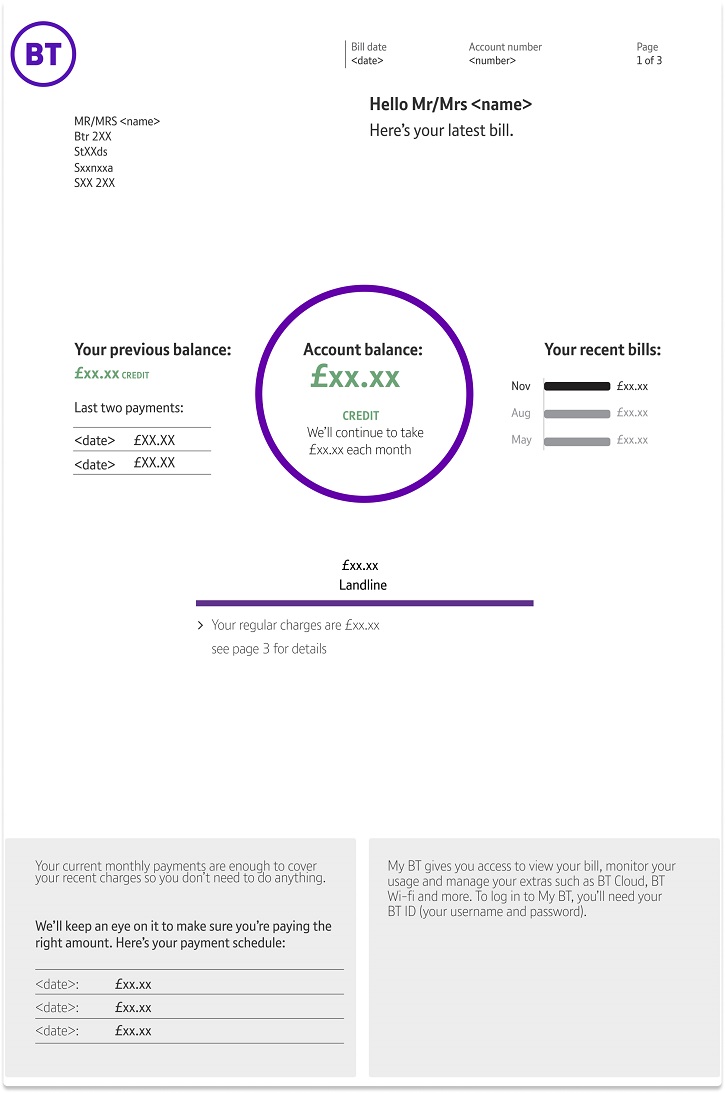Click the green previous balance credit amount
This screenshot has width=725, height=1093.
point(97,374)
